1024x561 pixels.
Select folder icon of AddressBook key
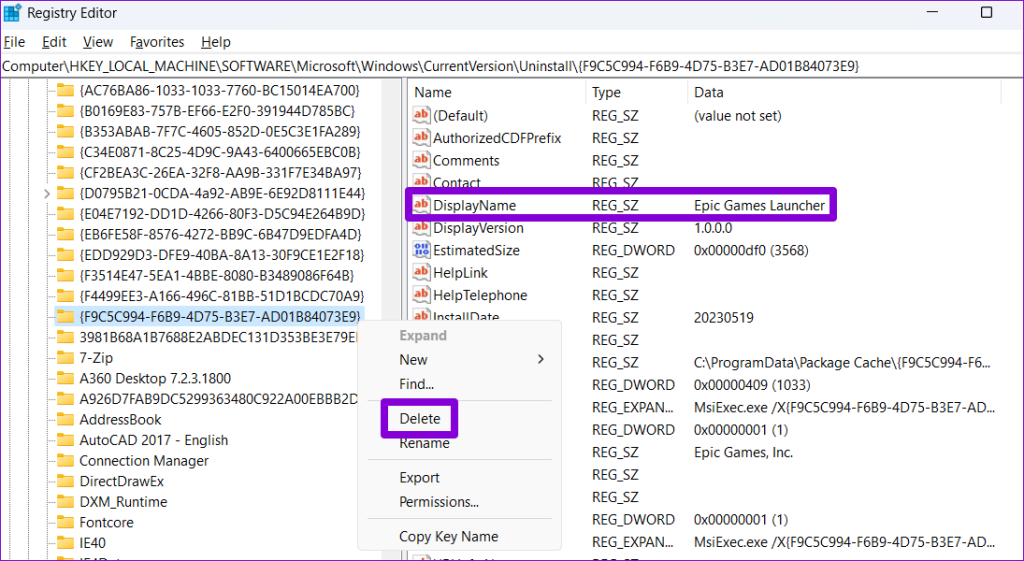coord(65,419)
